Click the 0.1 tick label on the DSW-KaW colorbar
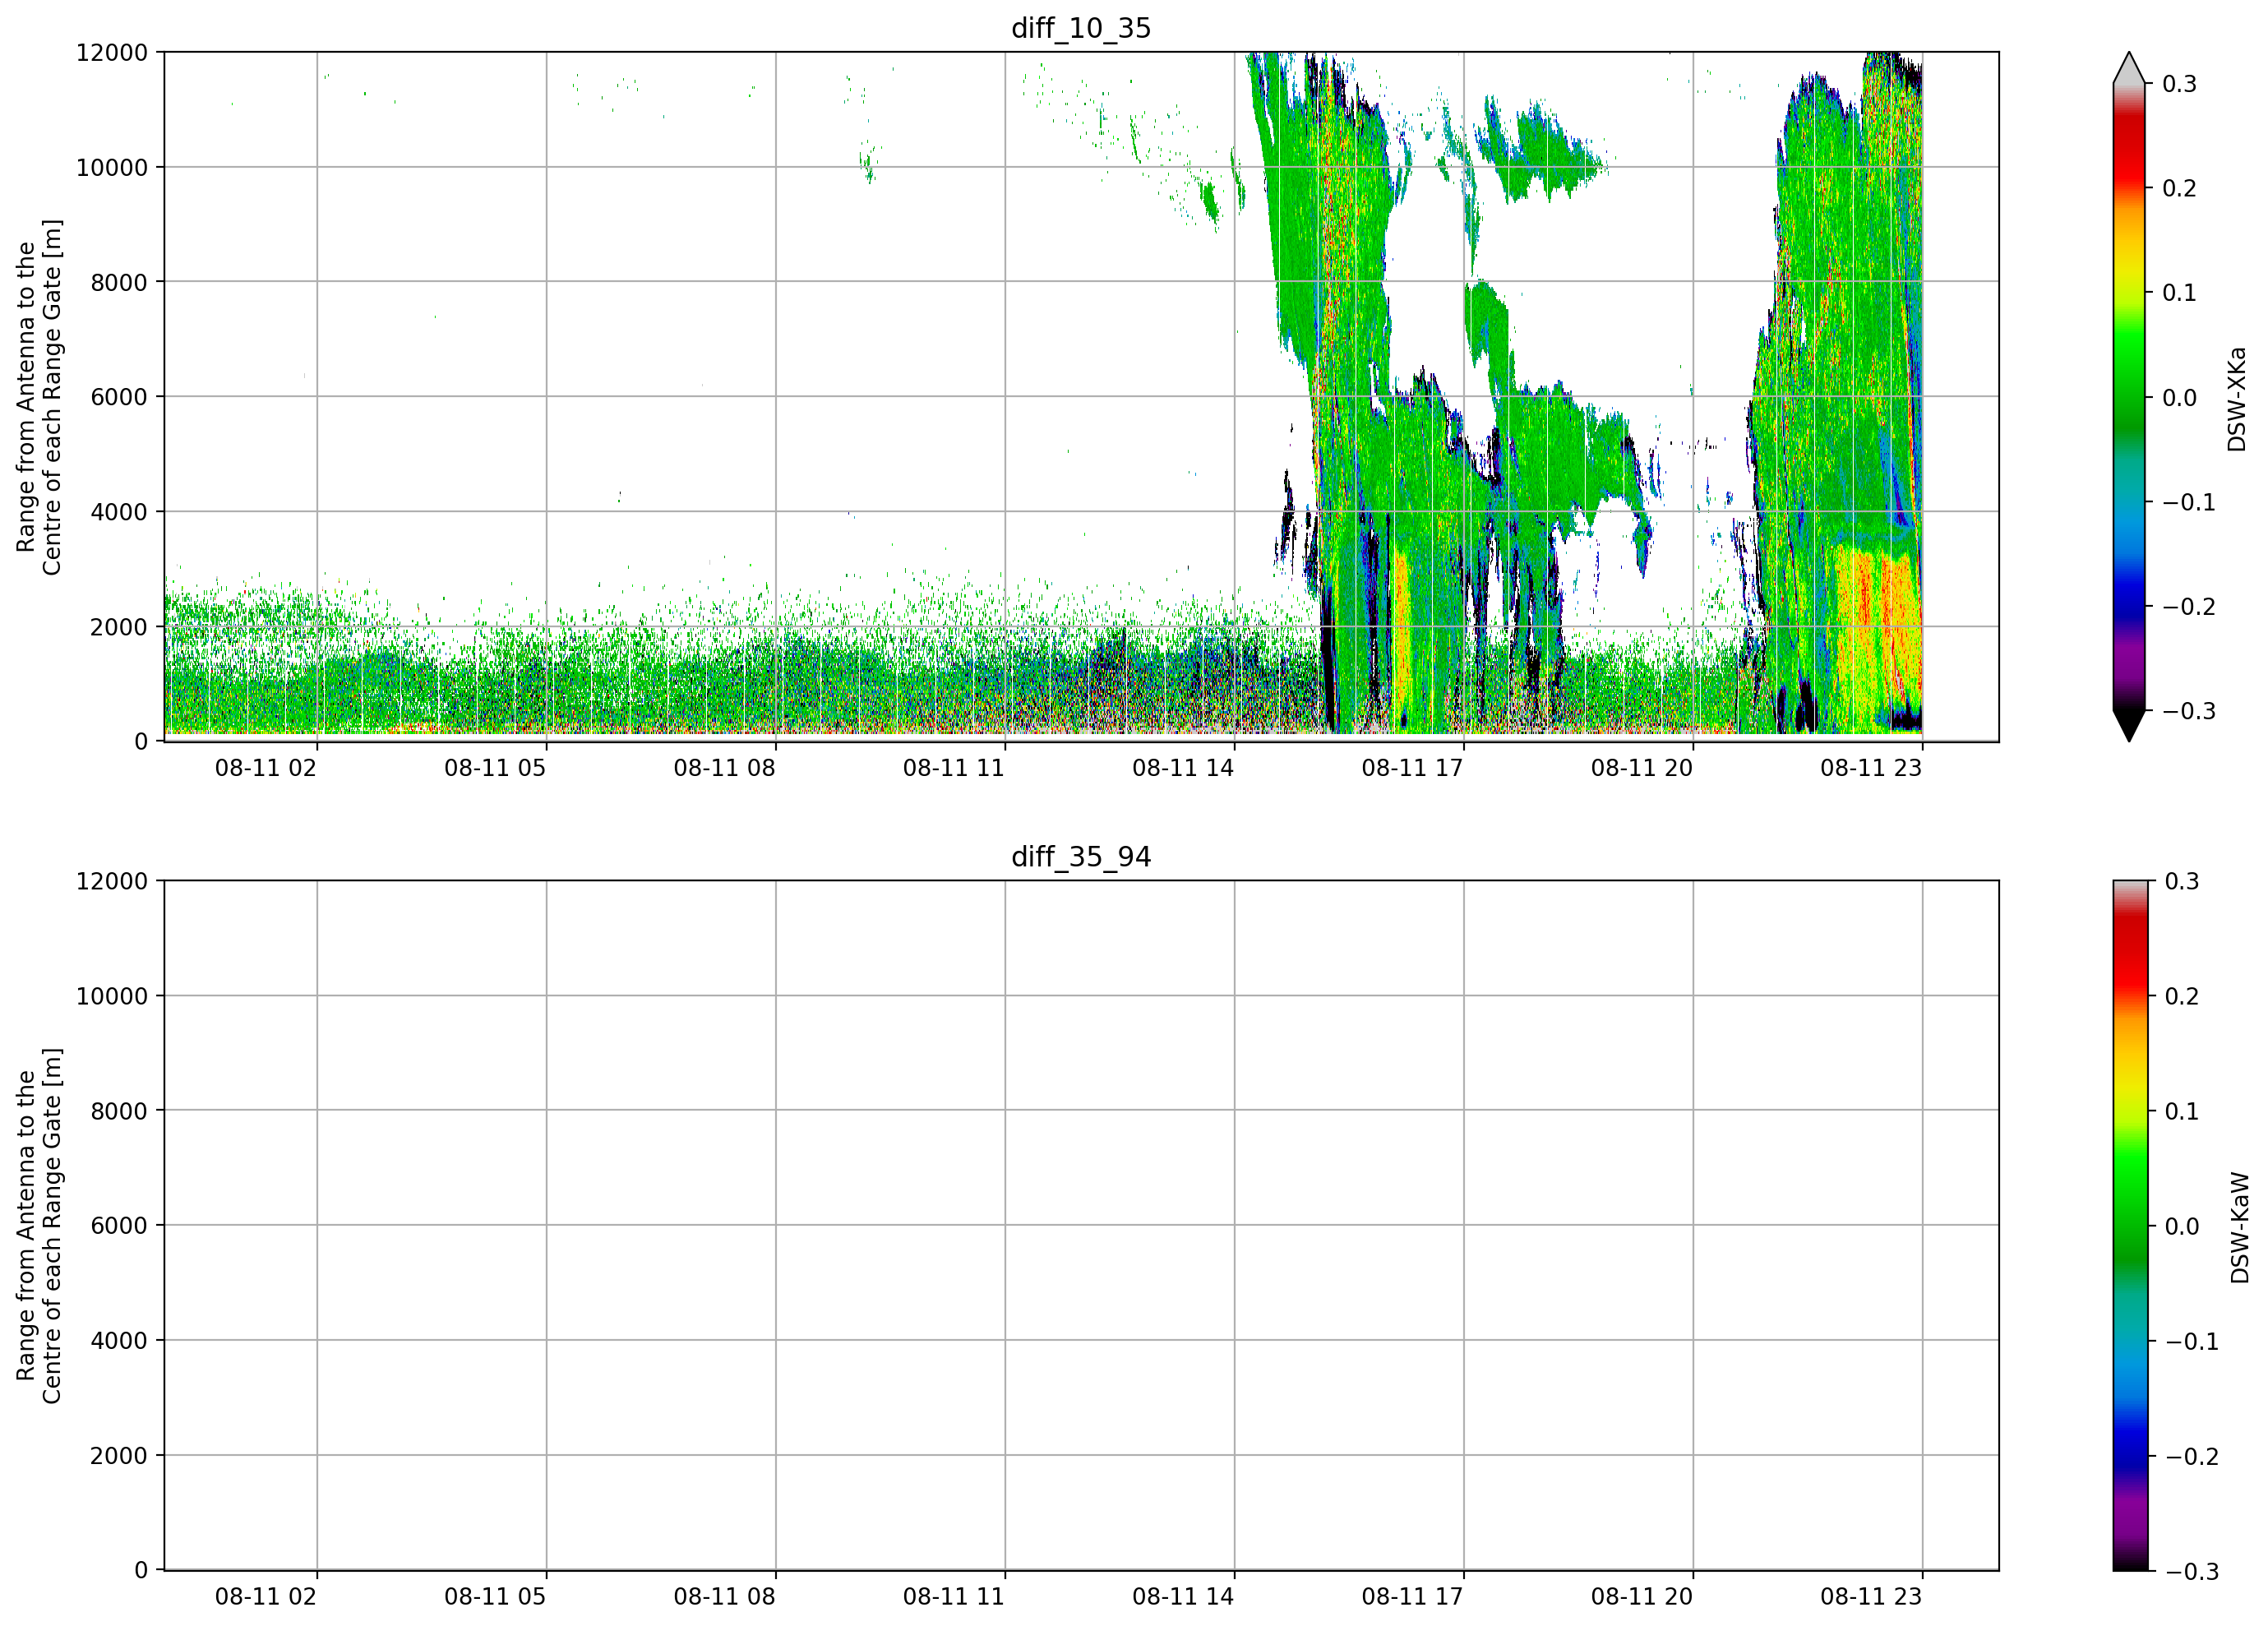 pos(2182,1111)
